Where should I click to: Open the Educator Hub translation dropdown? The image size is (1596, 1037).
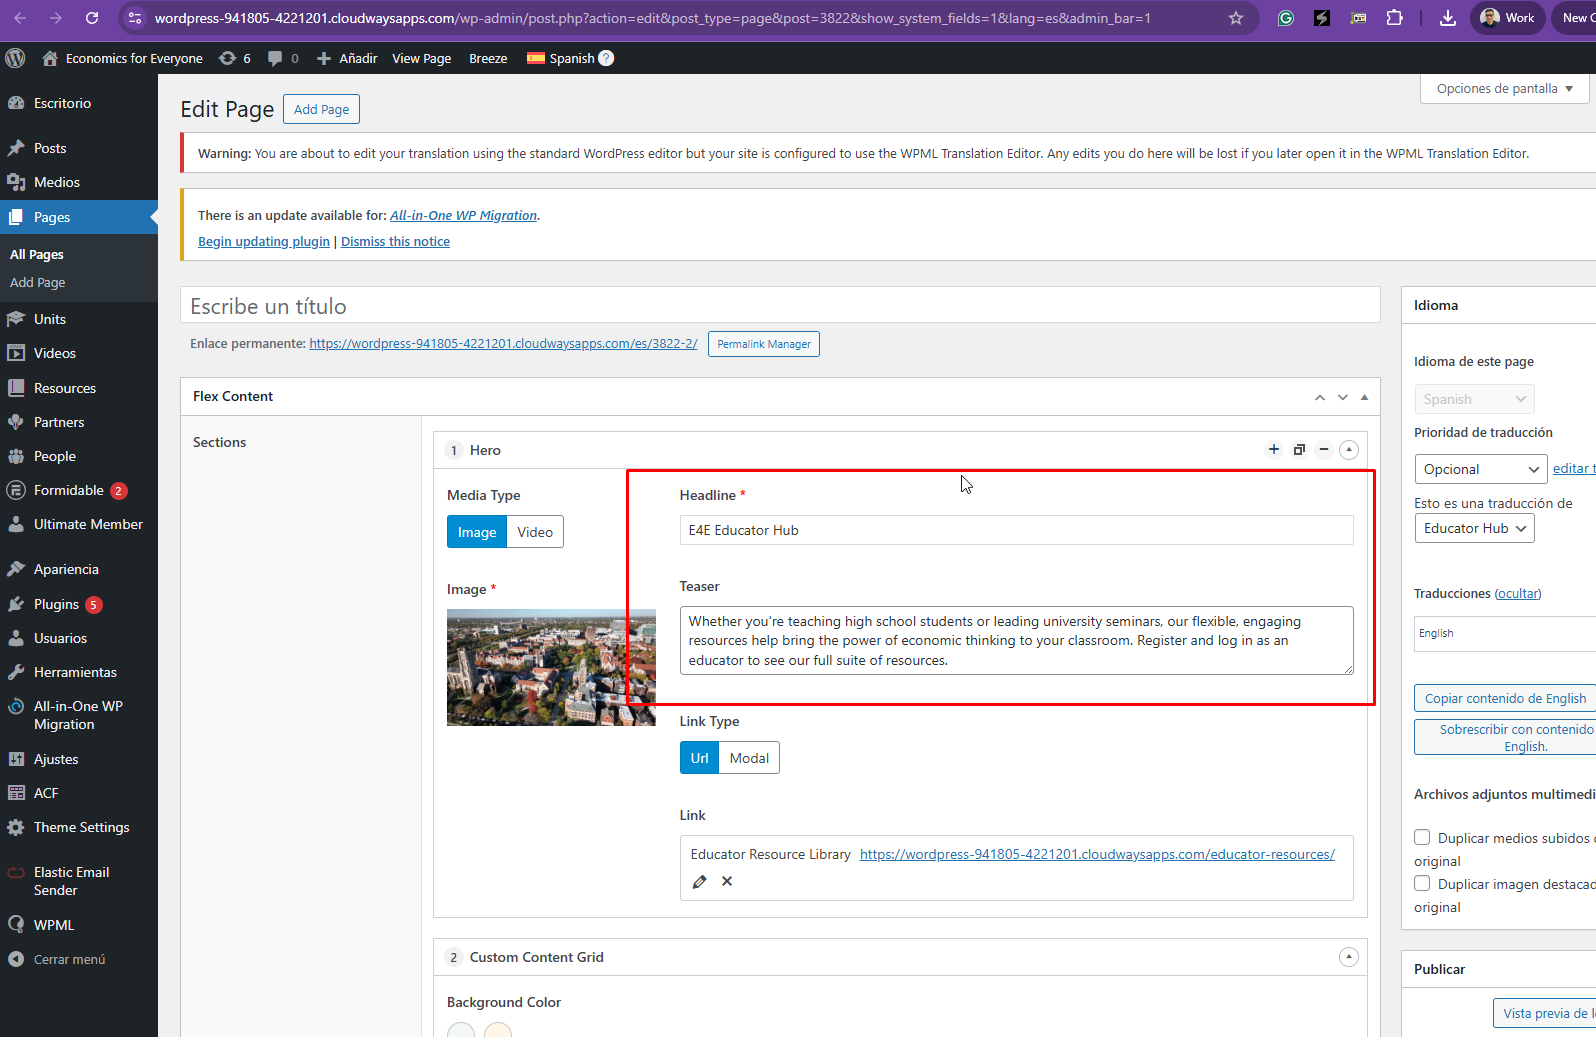[1474, 528]
